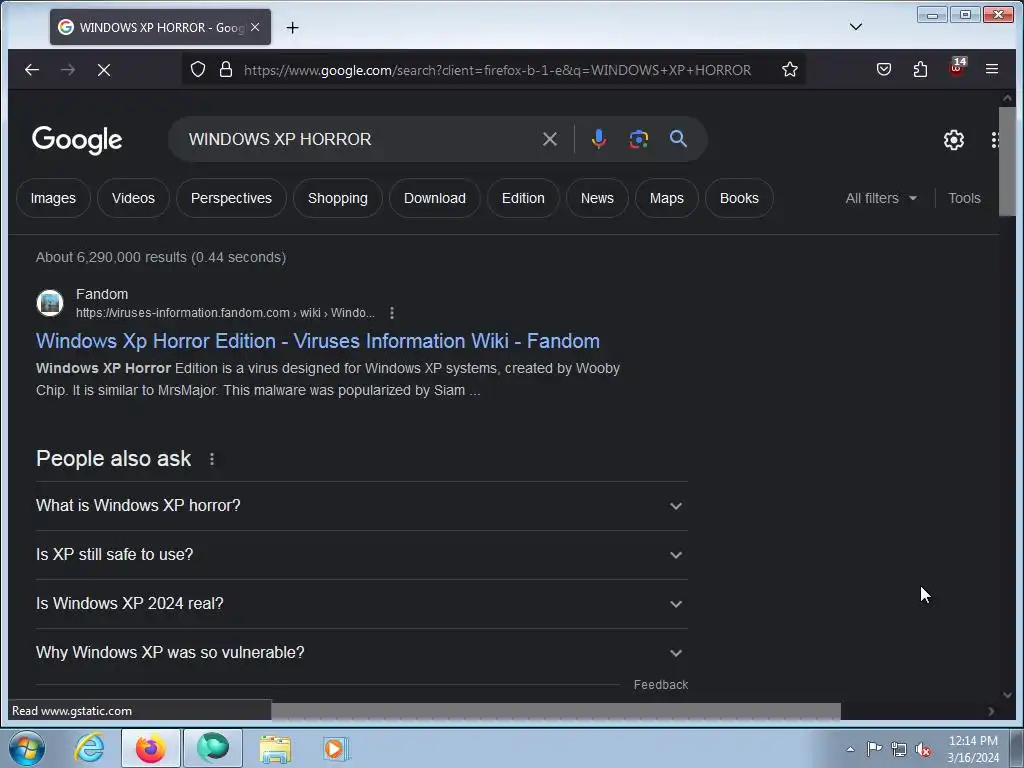The image size is (1024, 768).
Task: Open the tracking protection shield icon
Action: click(x=198, y=69)
